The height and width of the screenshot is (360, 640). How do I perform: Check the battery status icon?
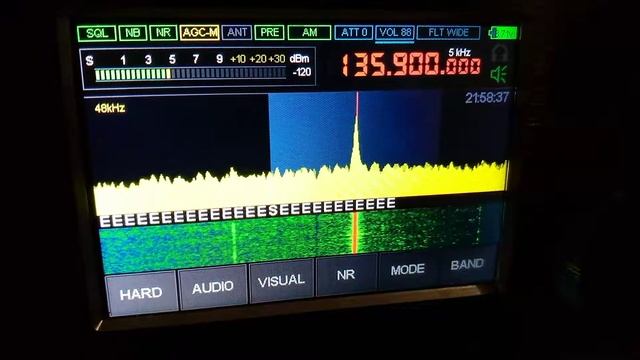(x=503, y=33)
